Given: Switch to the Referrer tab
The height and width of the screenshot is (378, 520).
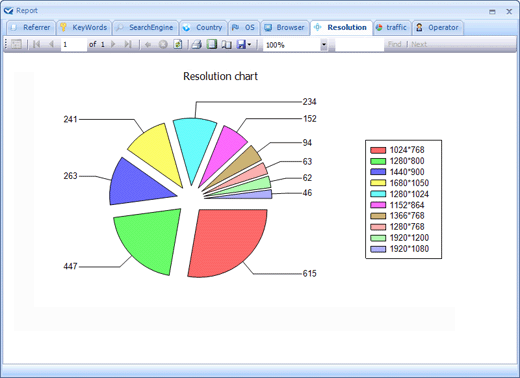Looking at the screenshot, I should tap(30, 28).
